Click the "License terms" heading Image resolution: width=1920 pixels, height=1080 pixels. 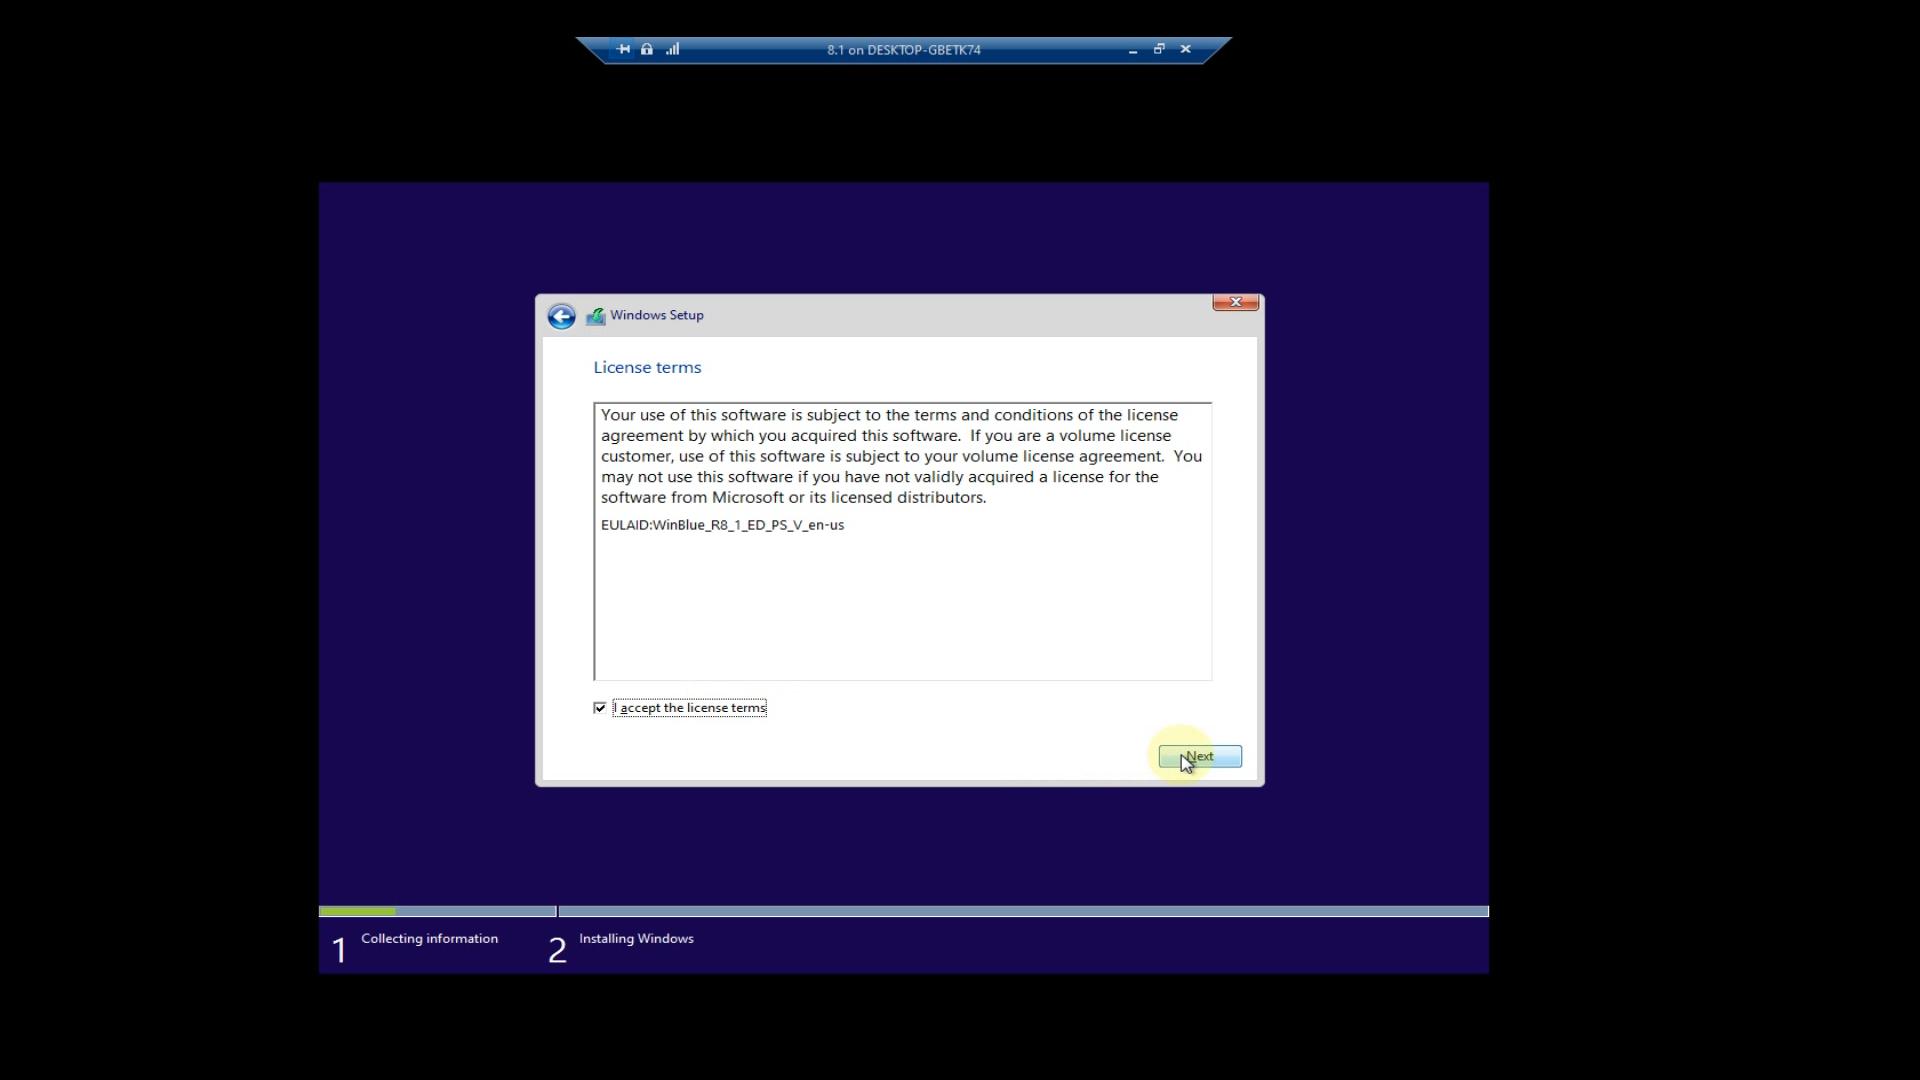[647, 367]
